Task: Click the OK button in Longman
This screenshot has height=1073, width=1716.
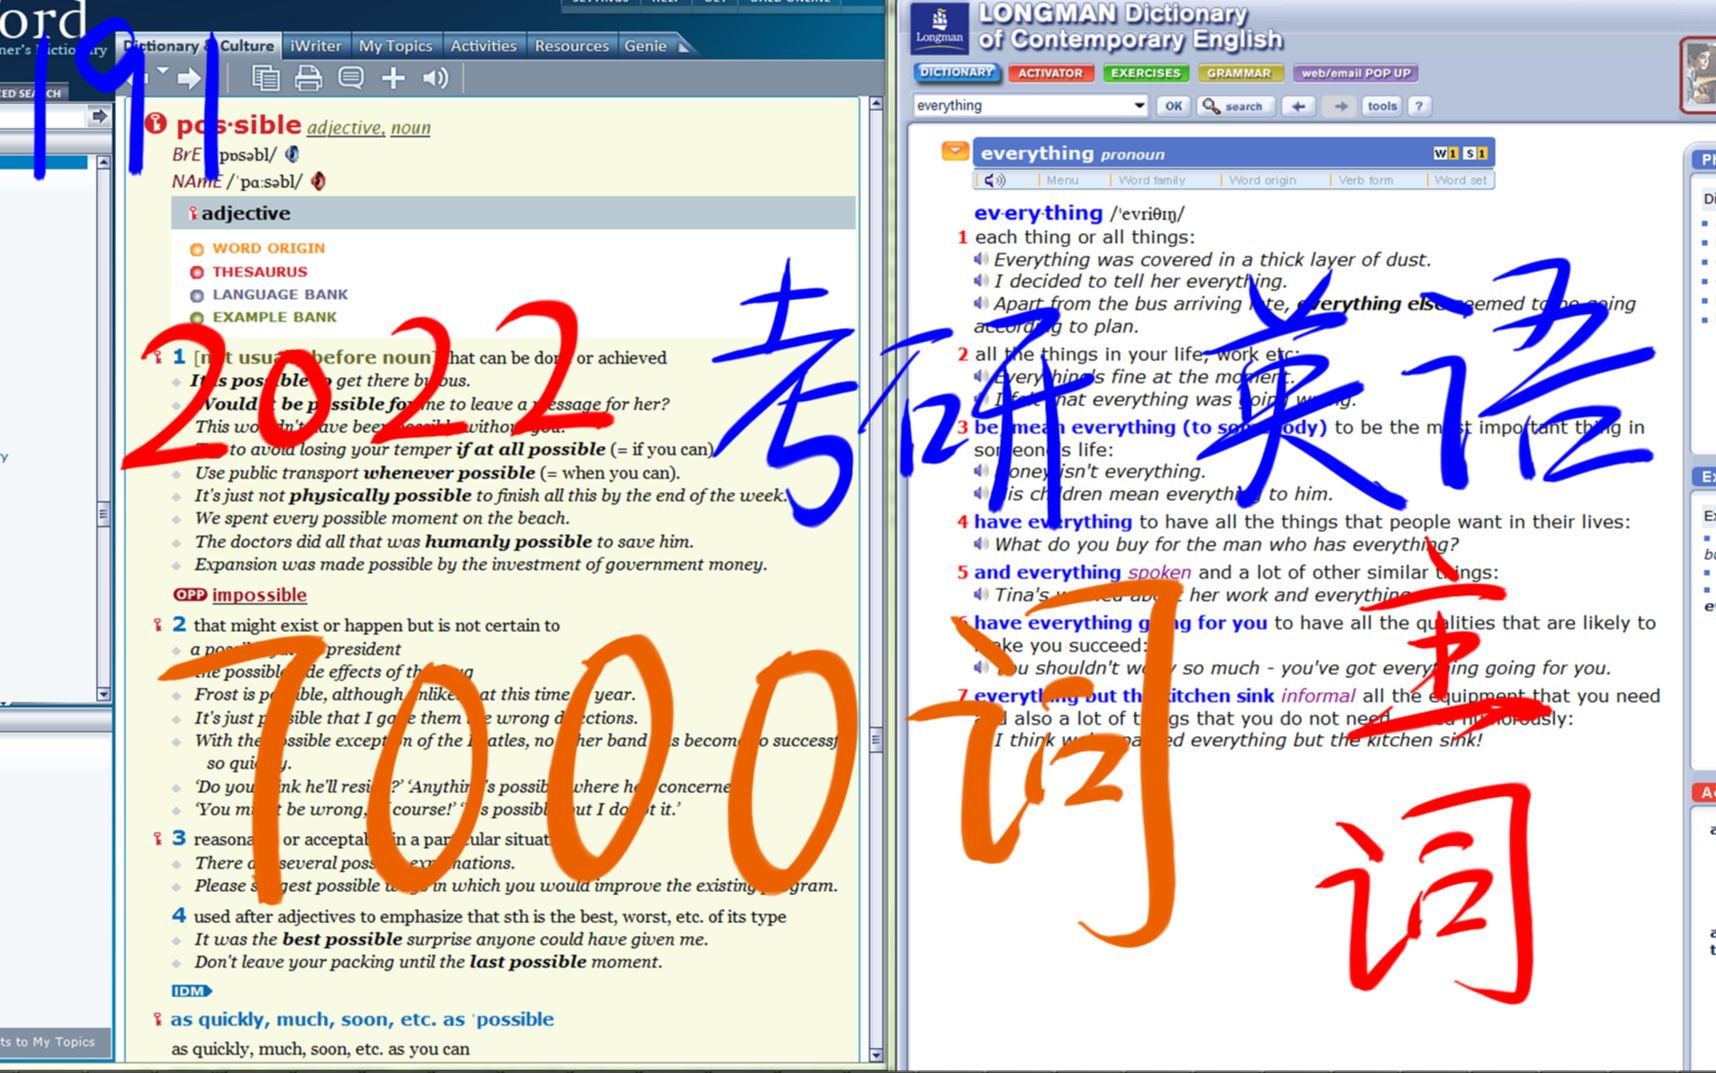Action: point(1173,106)
